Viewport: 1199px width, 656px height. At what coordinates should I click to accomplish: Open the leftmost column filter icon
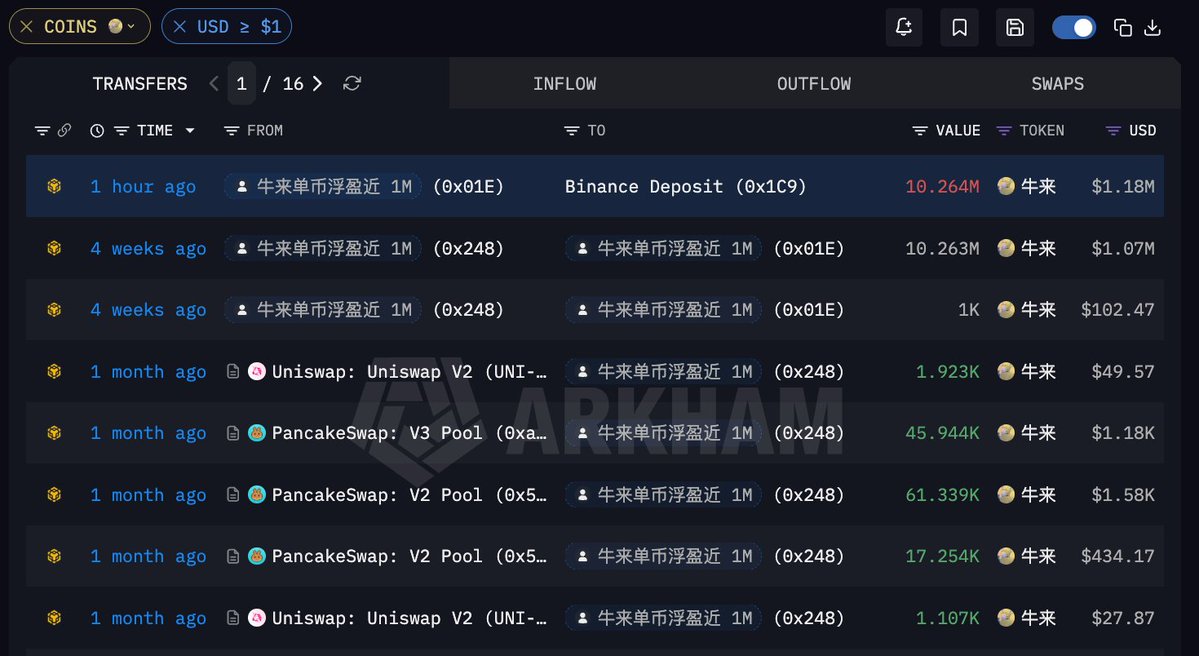[42, 131]
